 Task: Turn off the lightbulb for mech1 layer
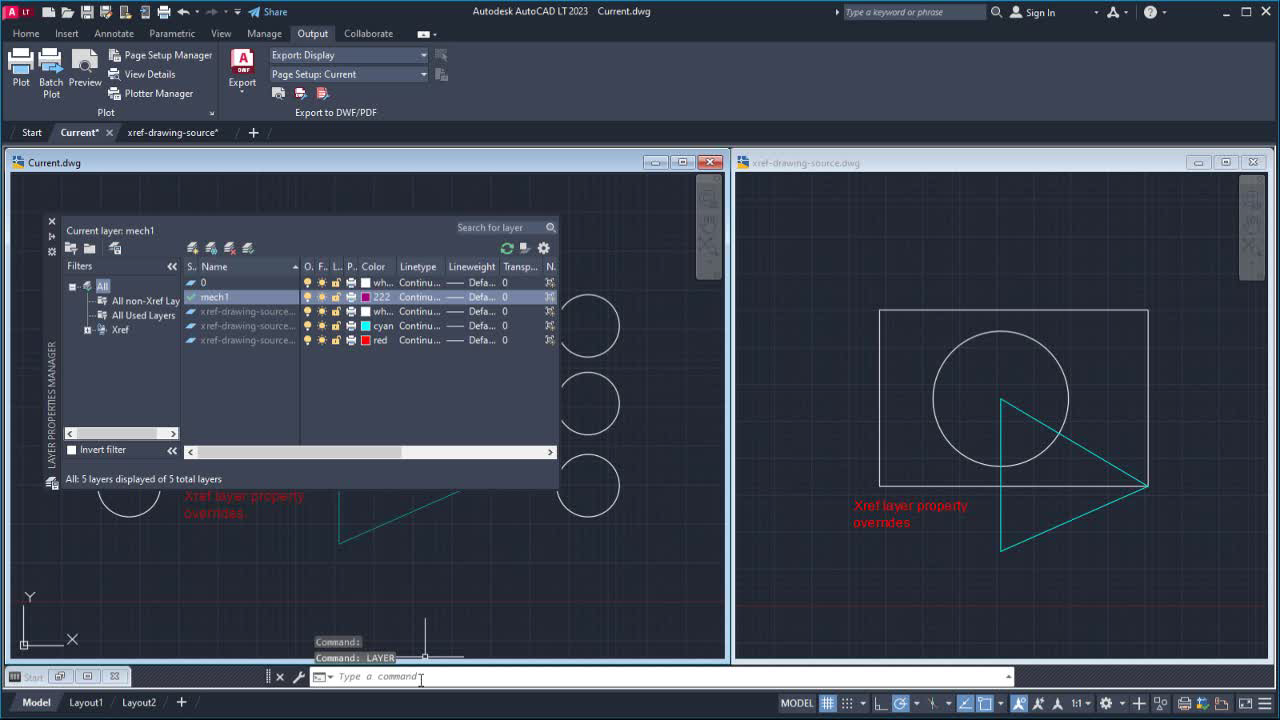[x=307, y=297]
